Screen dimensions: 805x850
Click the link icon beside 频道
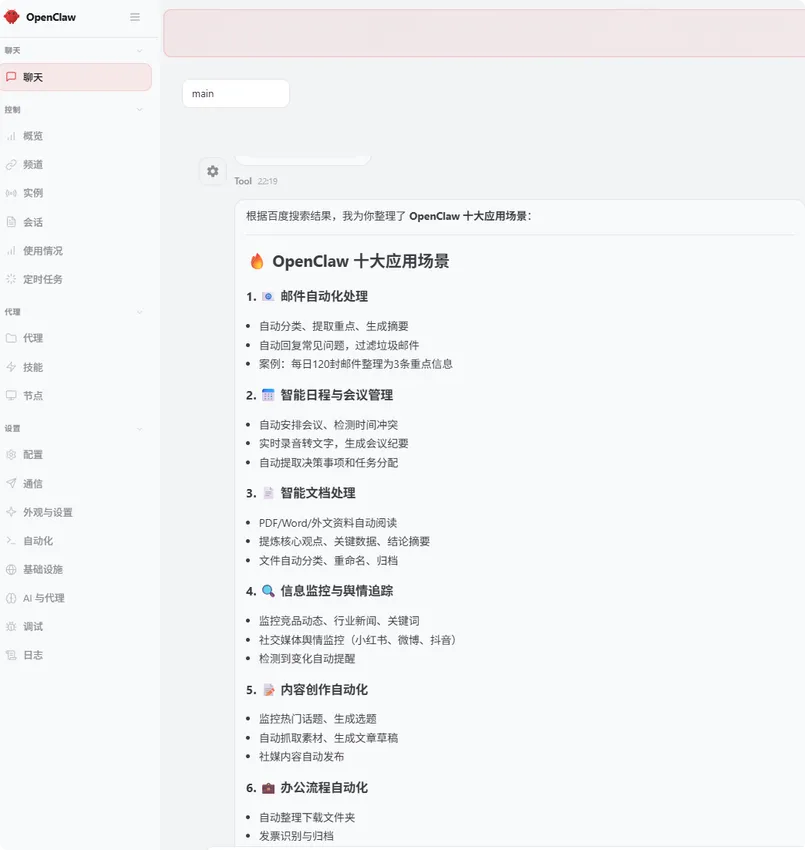pos(11,164)
